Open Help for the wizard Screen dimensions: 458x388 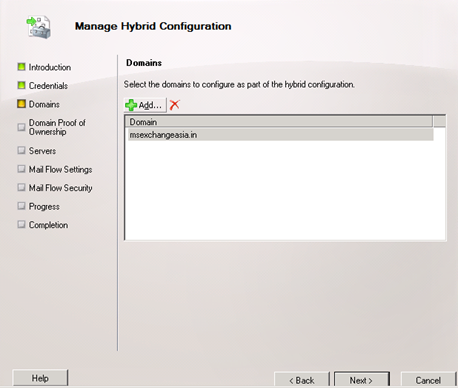[x=40, y=378]
